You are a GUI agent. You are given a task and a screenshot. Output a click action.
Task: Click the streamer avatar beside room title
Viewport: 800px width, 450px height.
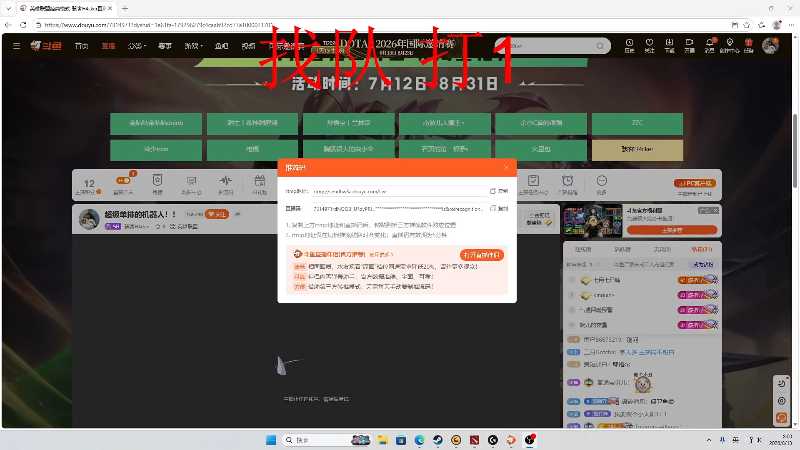[89, 219]
